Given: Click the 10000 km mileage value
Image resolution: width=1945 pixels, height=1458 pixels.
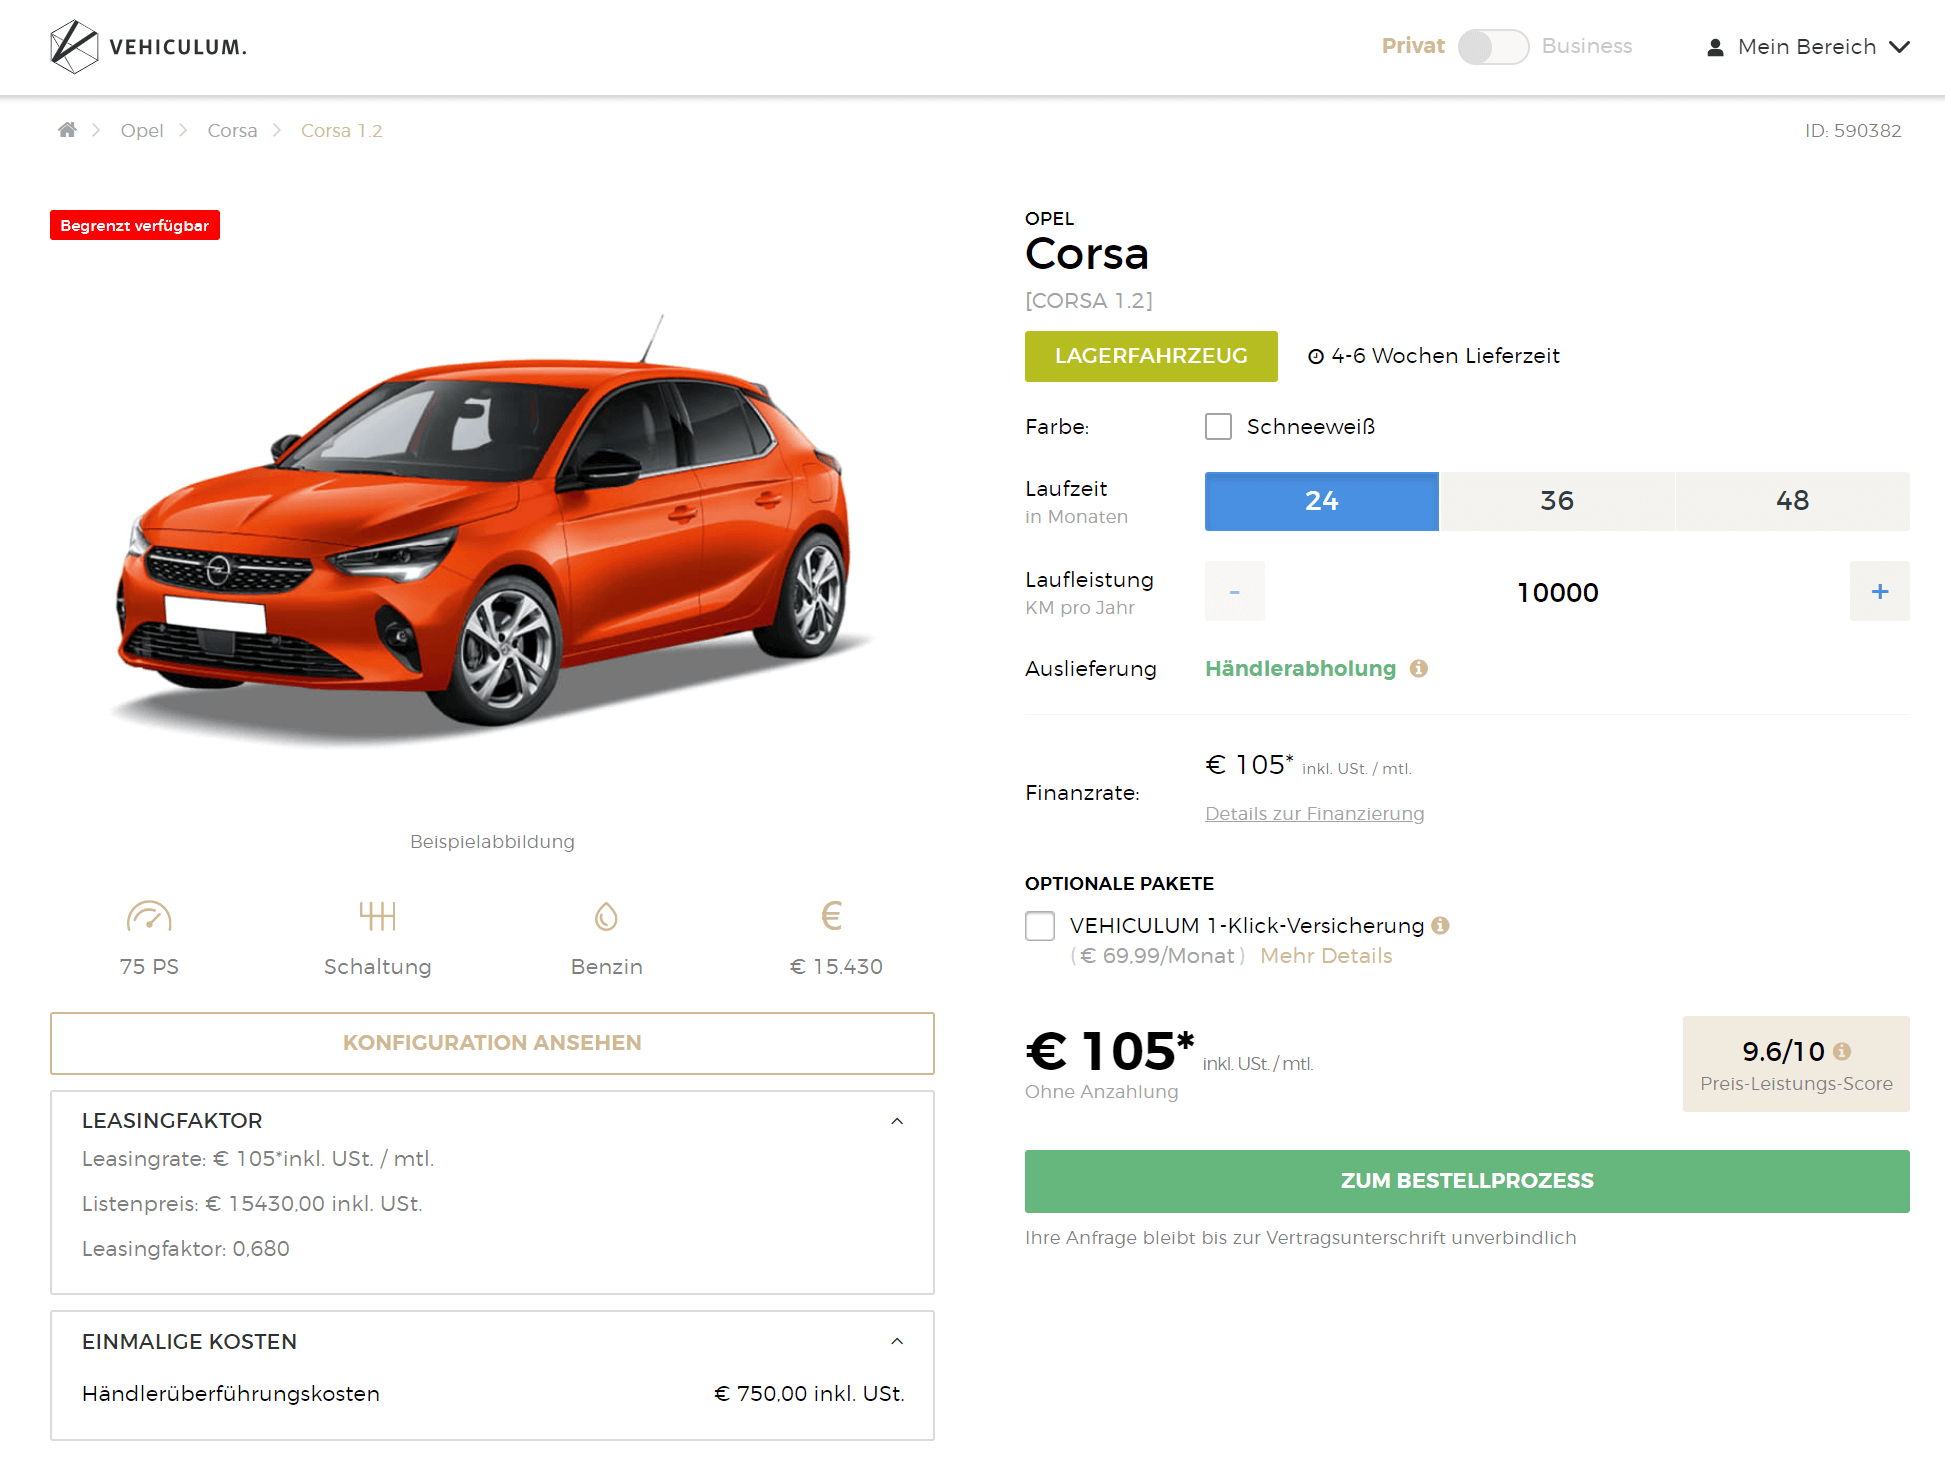Looking at the screenshot, I should 1558,593.
